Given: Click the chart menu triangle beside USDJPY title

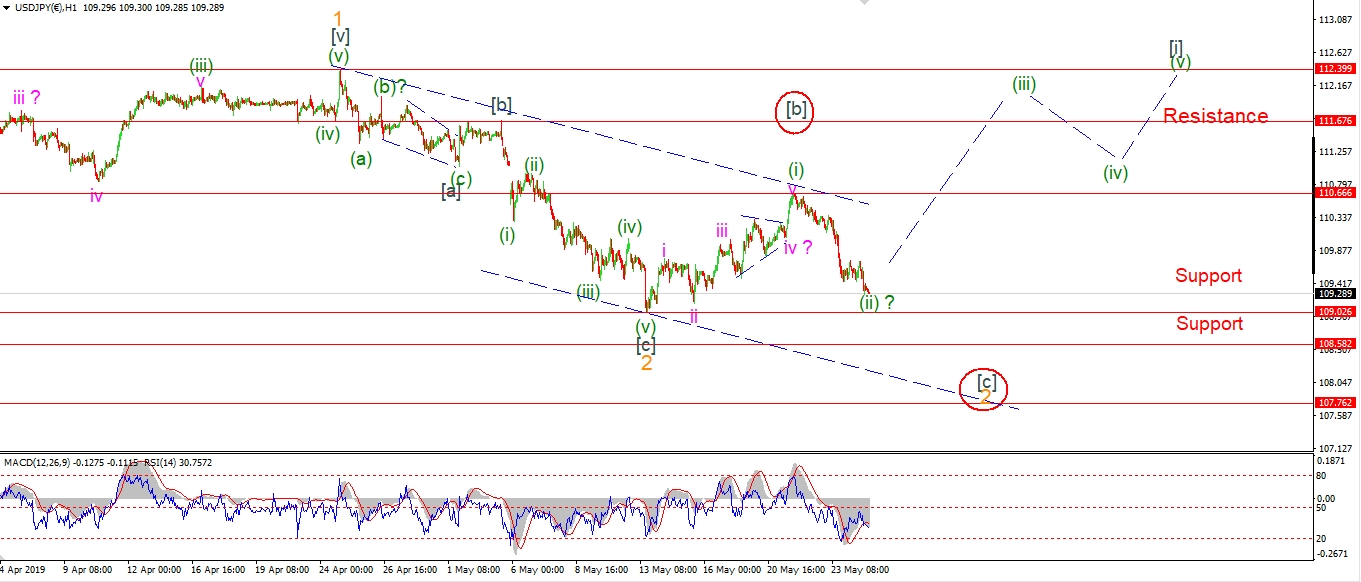Looking at the screenshot, I should click(x=7, y=6).
